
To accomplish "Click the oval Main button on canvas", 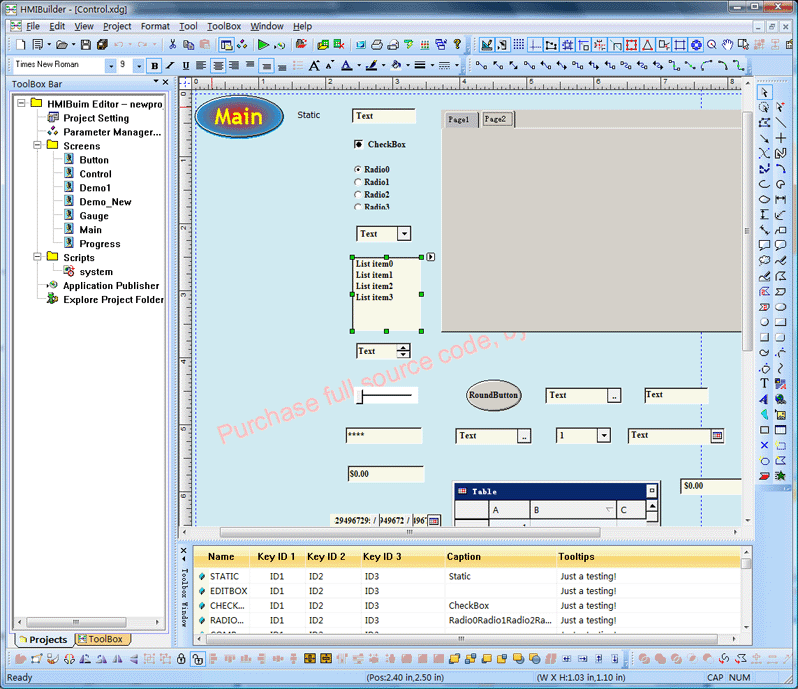I will (x=239, y=117).
